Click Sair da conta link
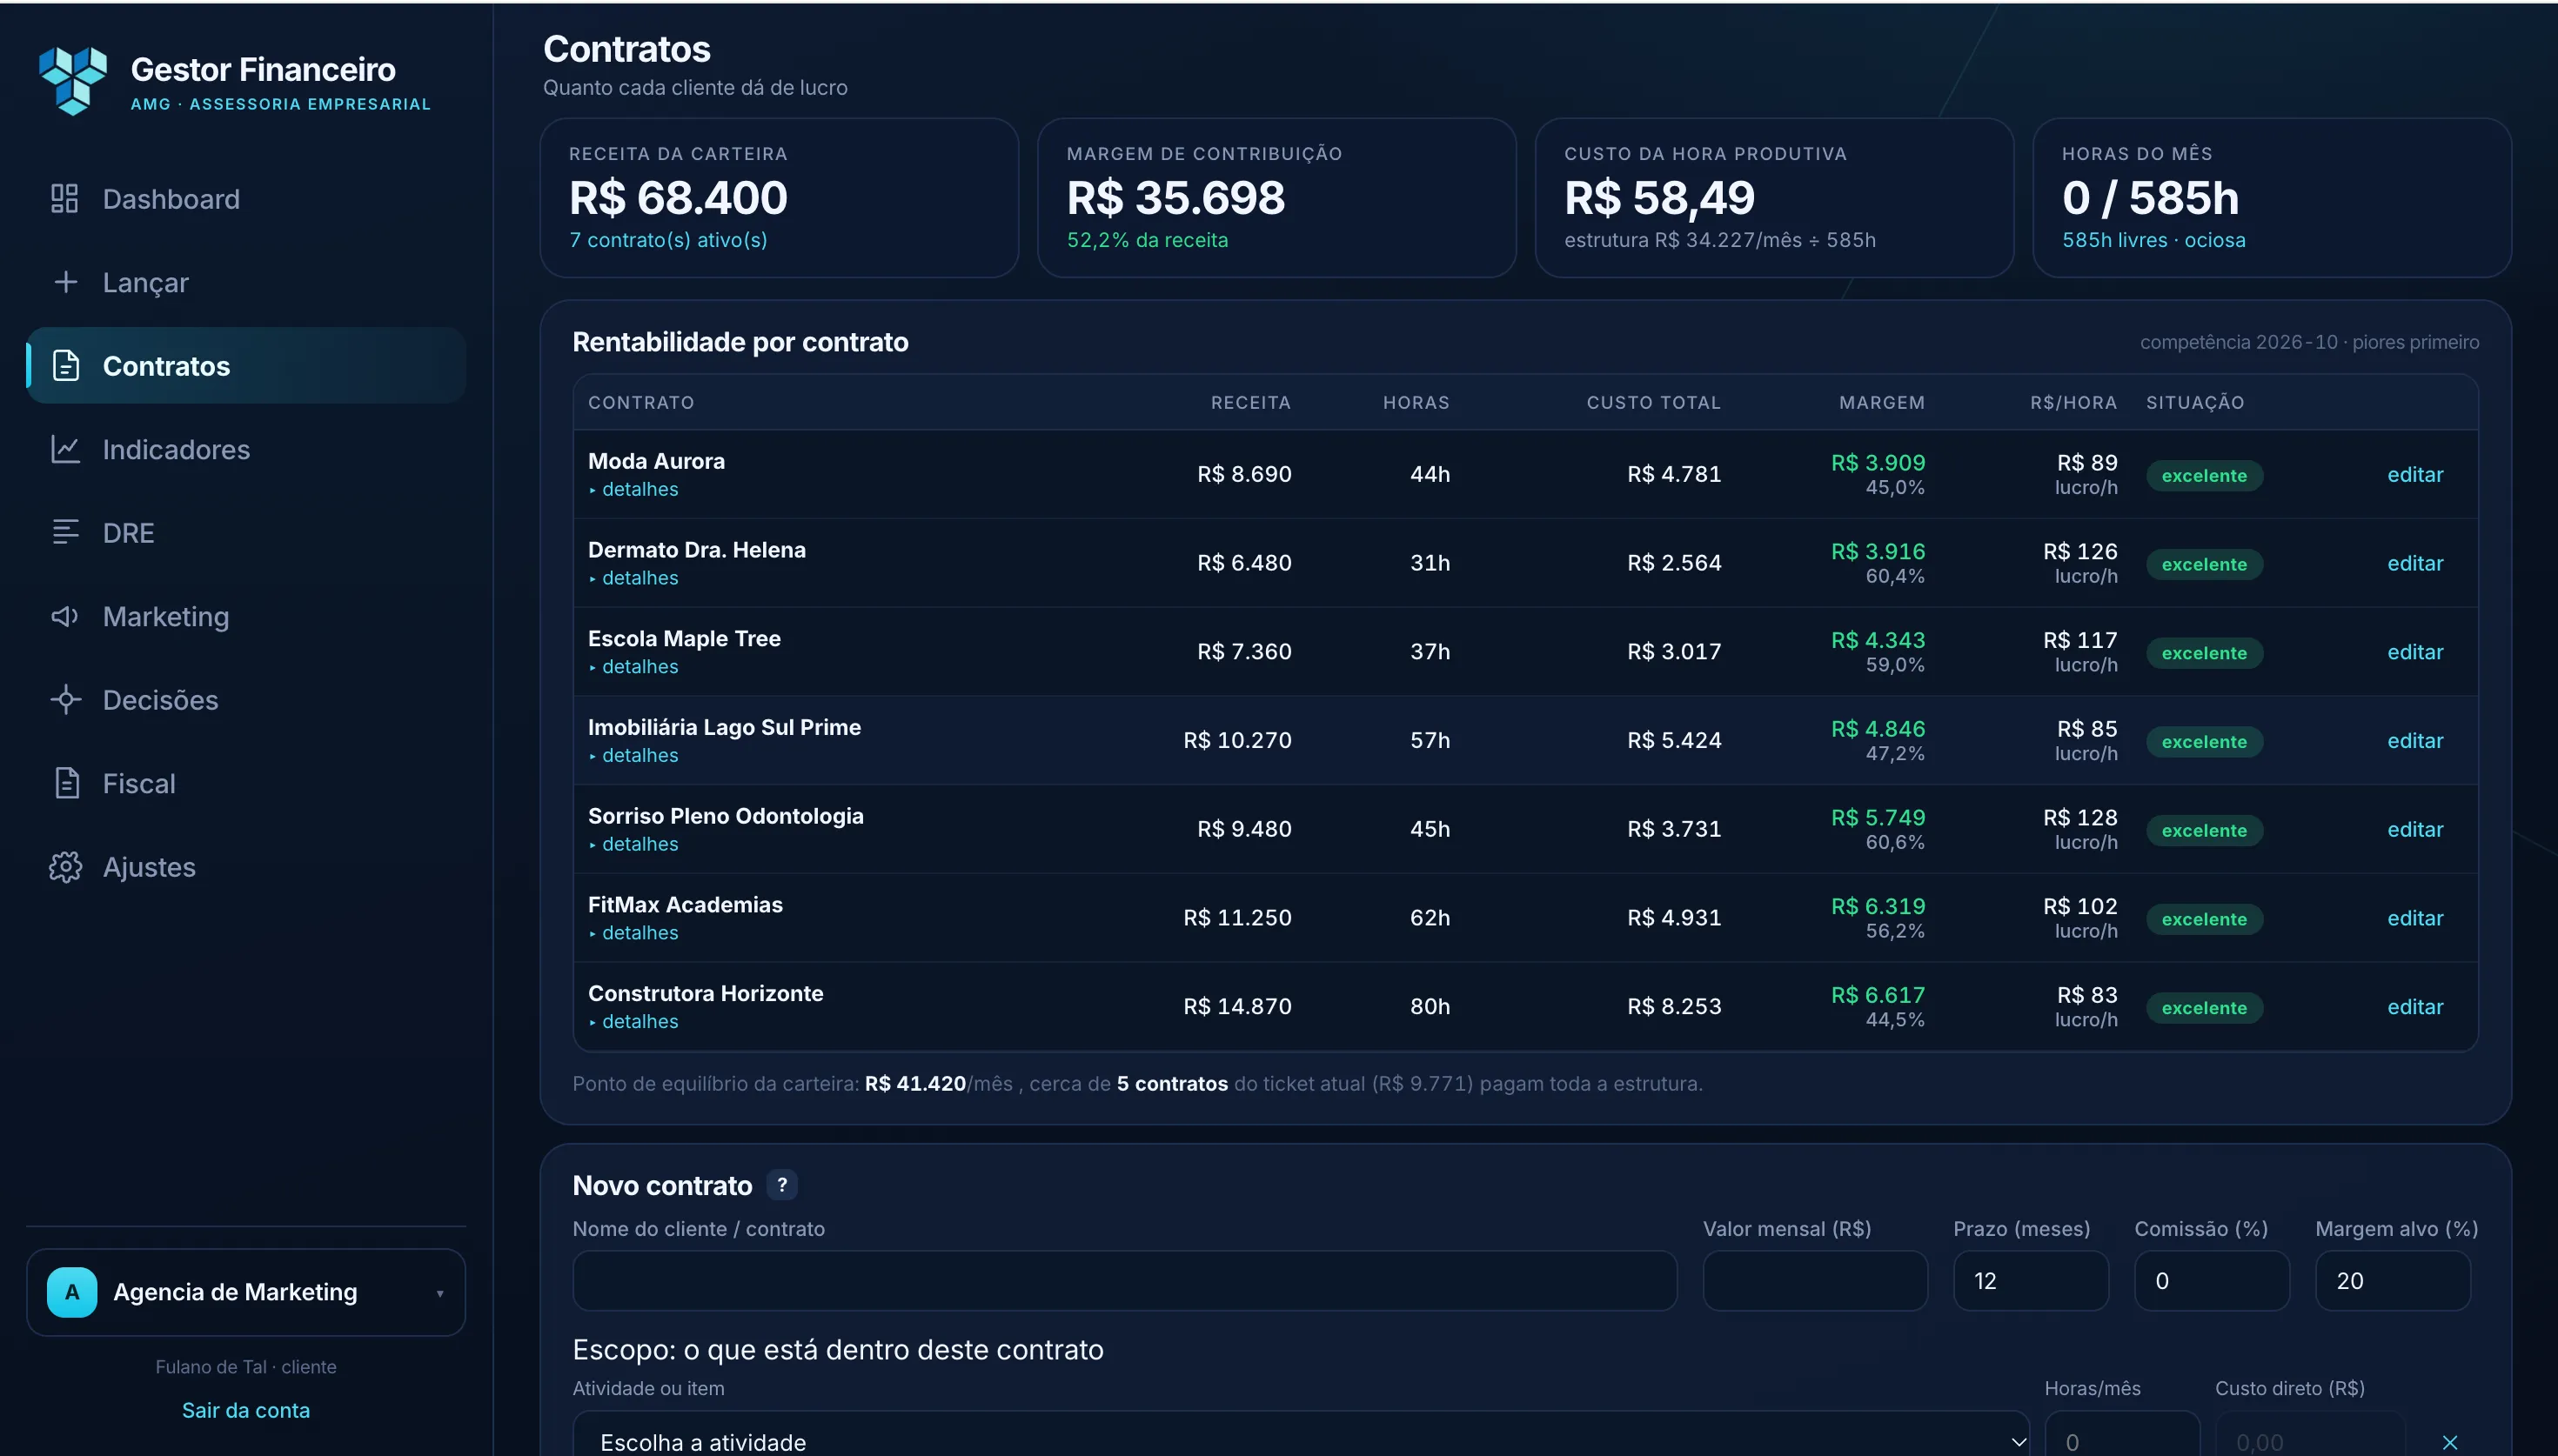Viewport: 2558px width, 1456px height. tap(246, 1410)
